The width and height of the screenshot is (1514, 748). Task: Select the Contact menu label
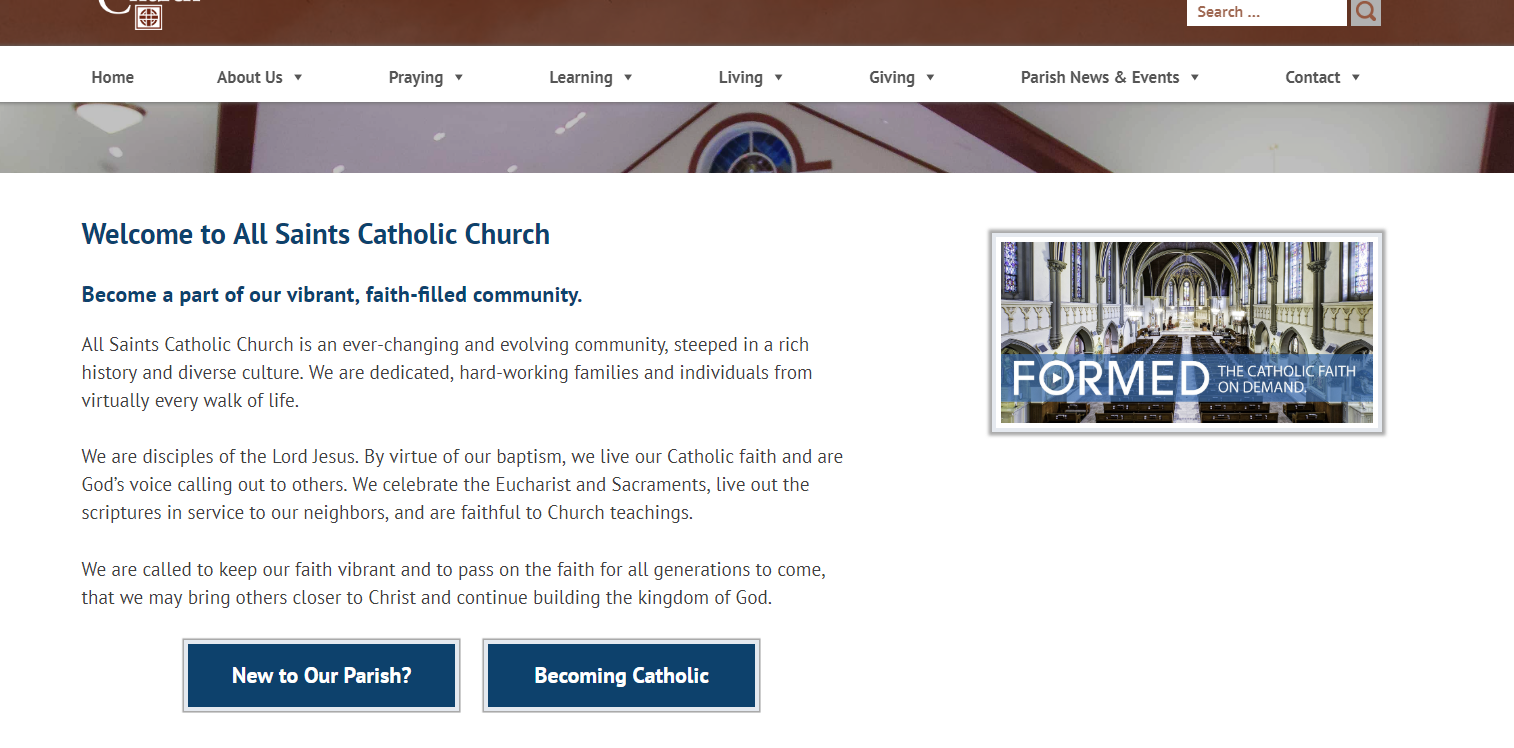click(x=1312, y=77)
